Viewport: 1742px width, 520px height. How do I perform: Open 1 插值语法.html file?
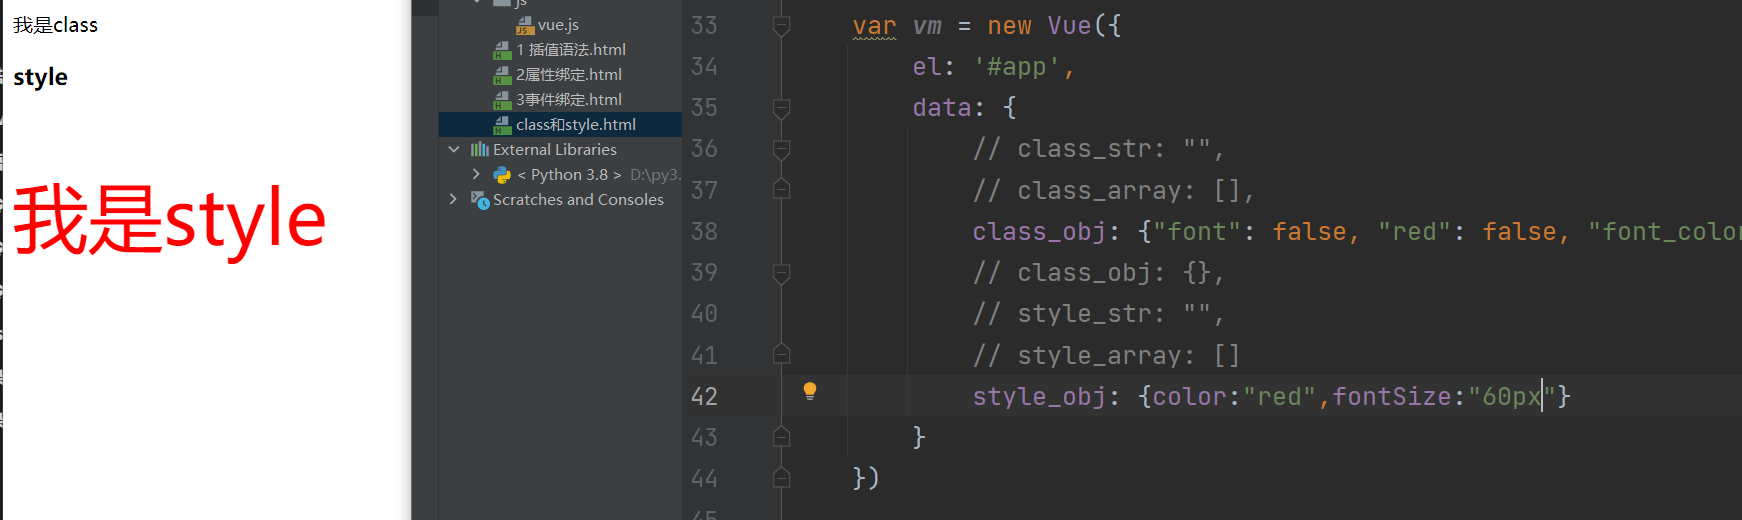click(x=570, y=50)
